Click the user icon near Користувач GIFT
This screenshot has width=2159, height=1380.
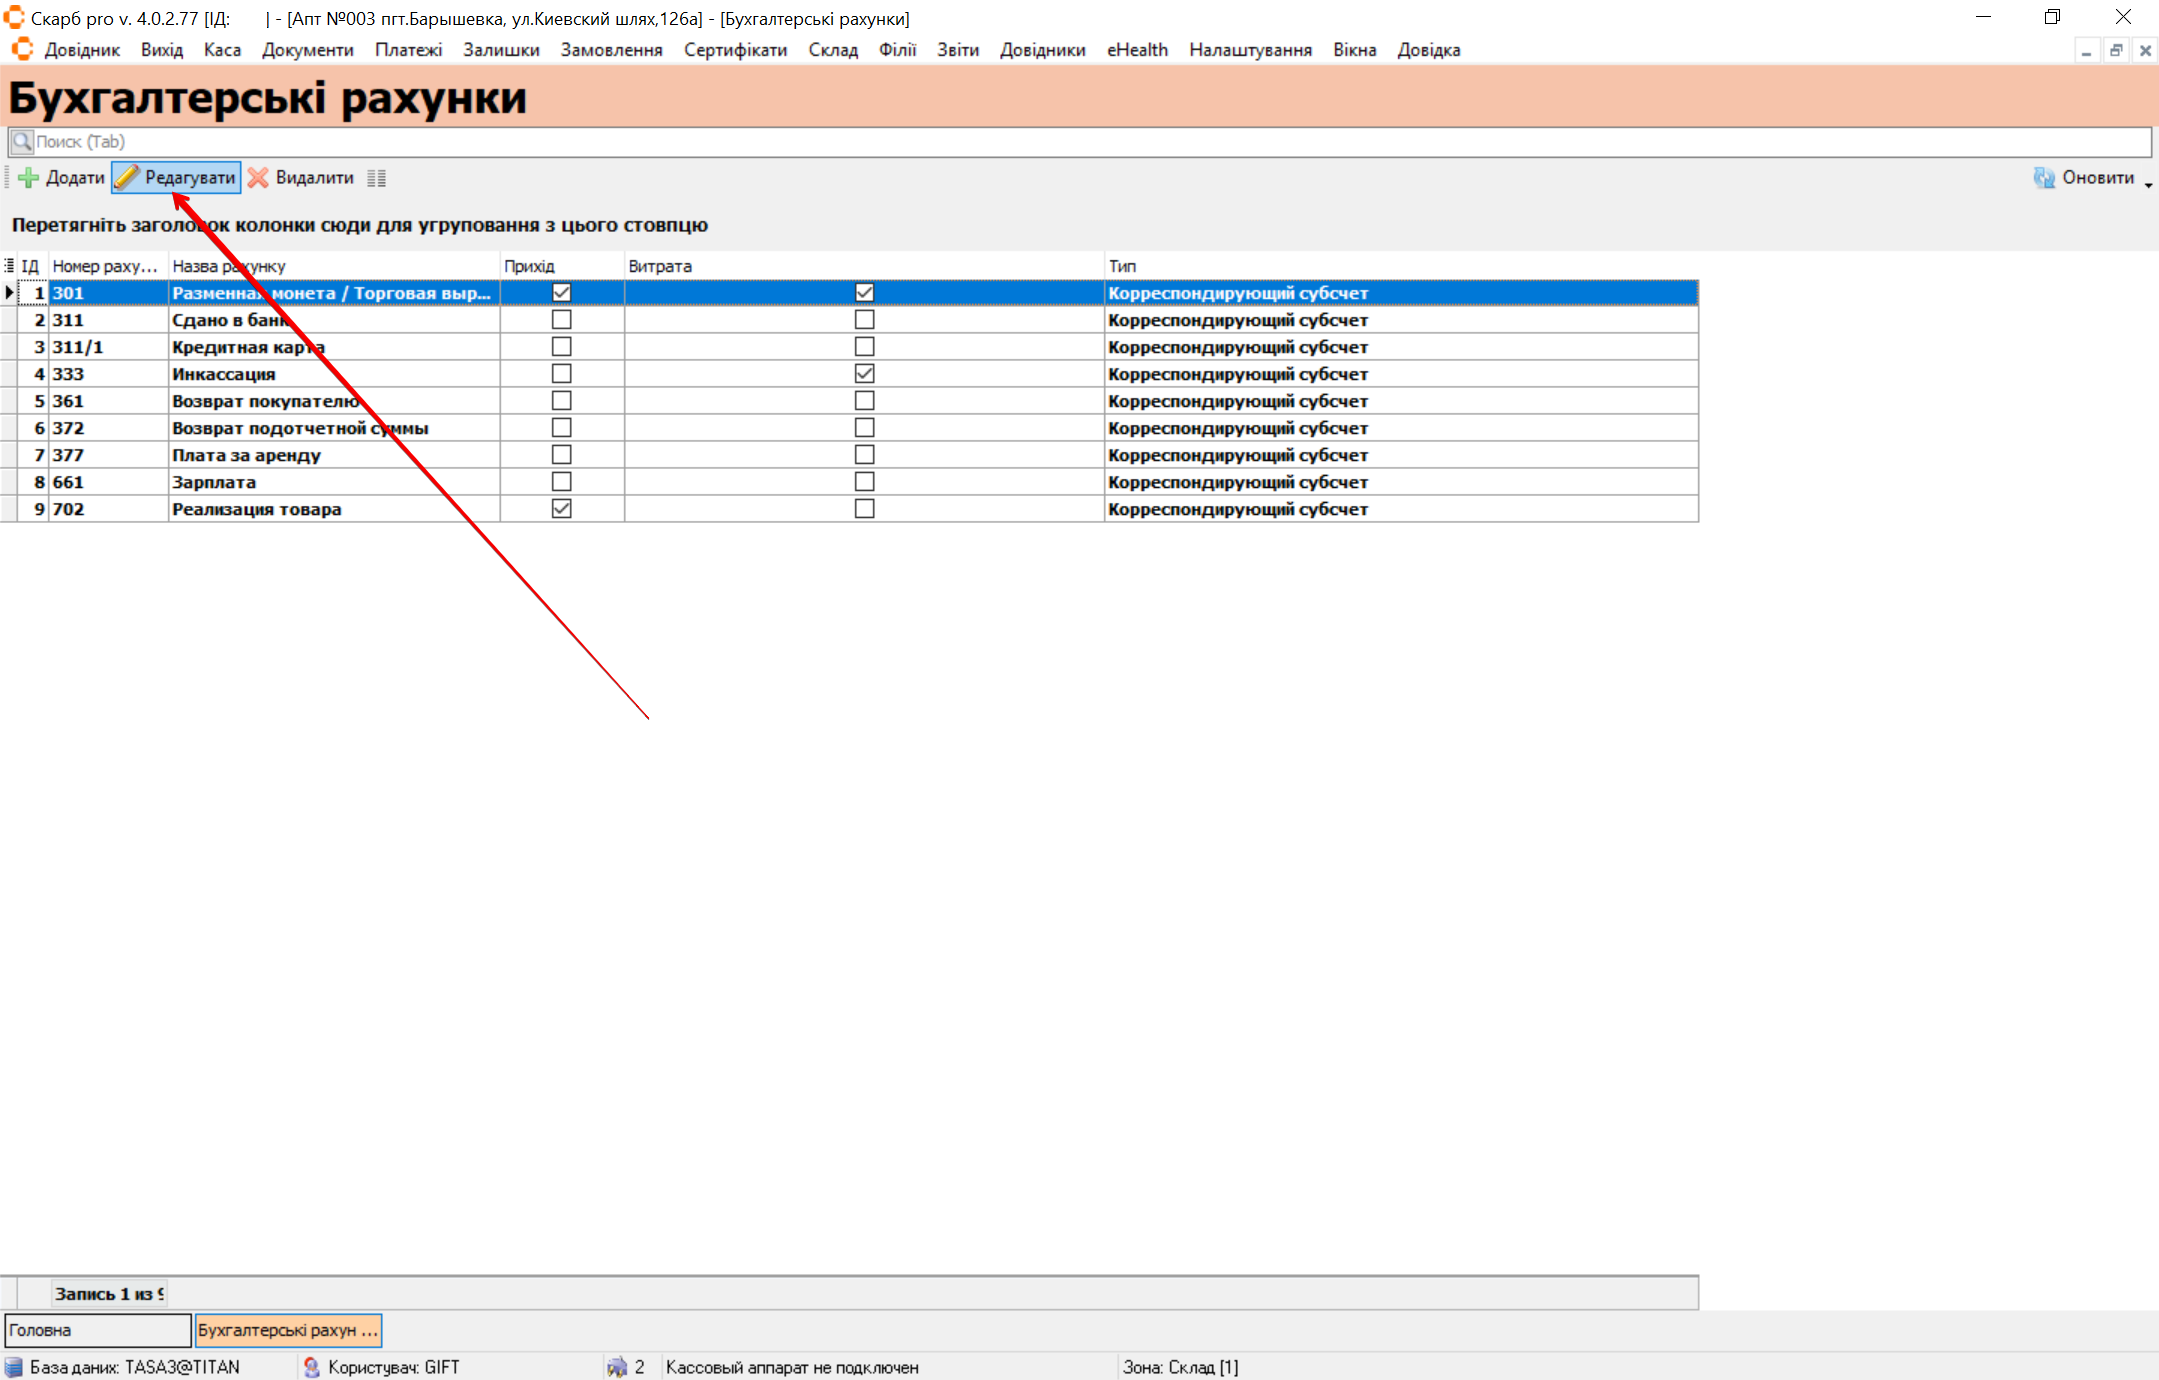tap(311, 1367)
